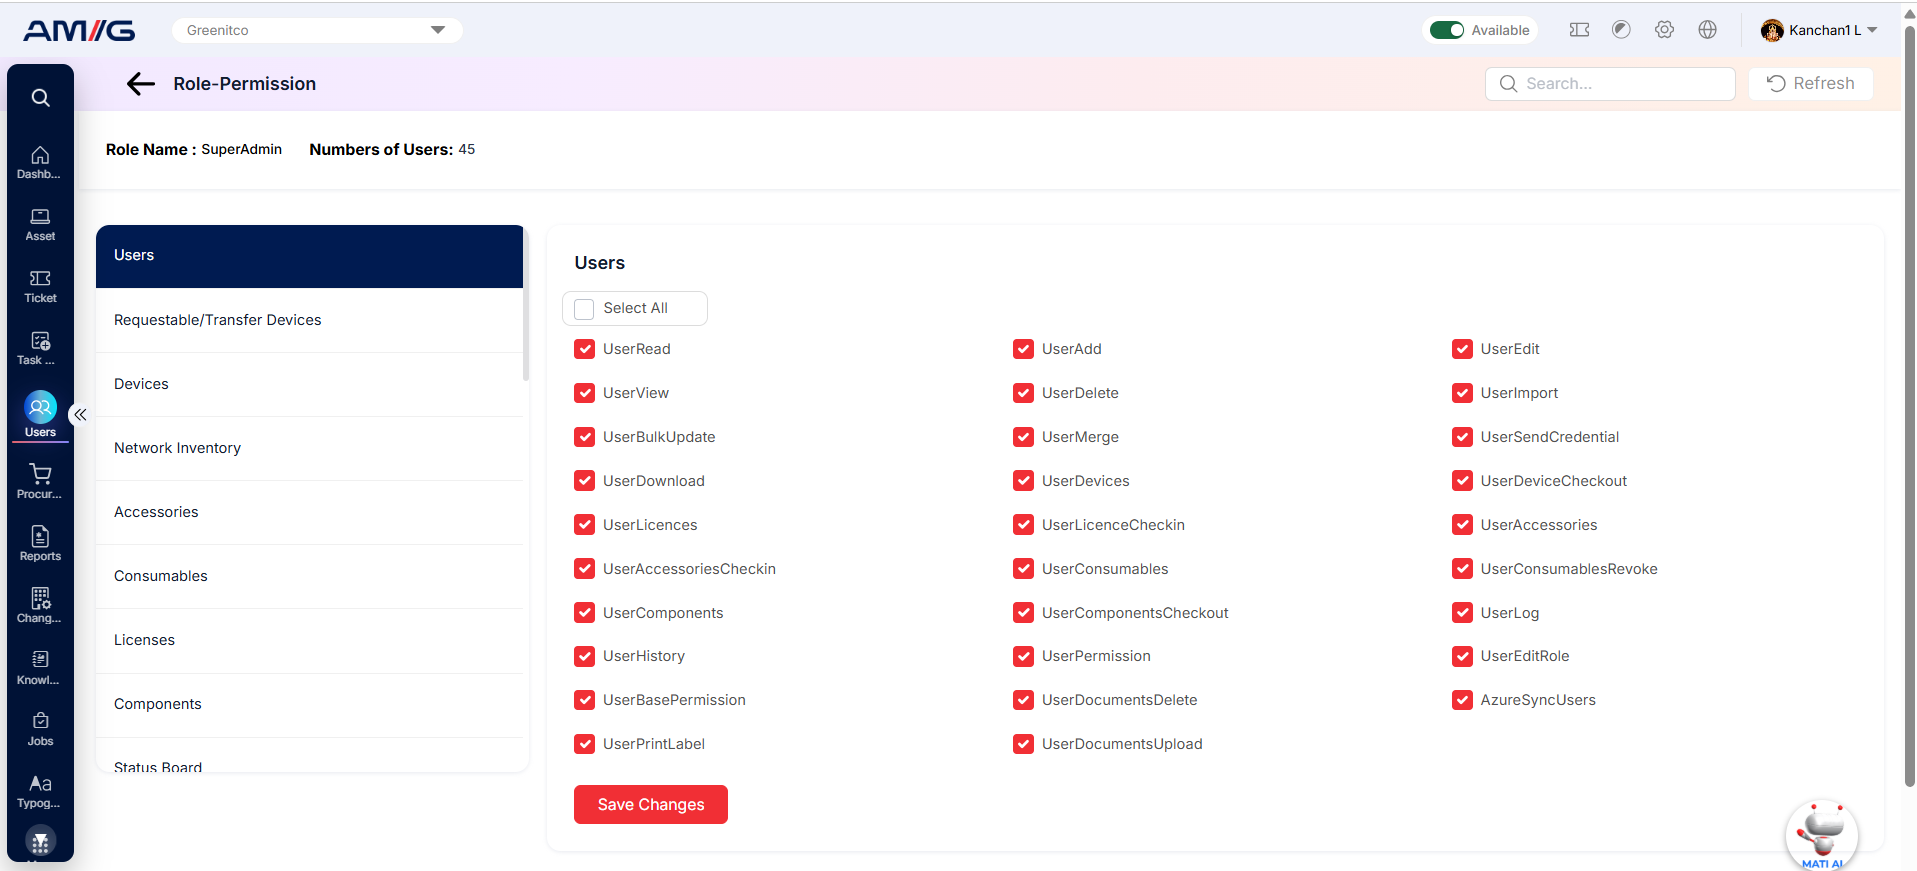The image size is (1917, 871).
Task: Click the Refresh button
Action: coord(1811,84)
